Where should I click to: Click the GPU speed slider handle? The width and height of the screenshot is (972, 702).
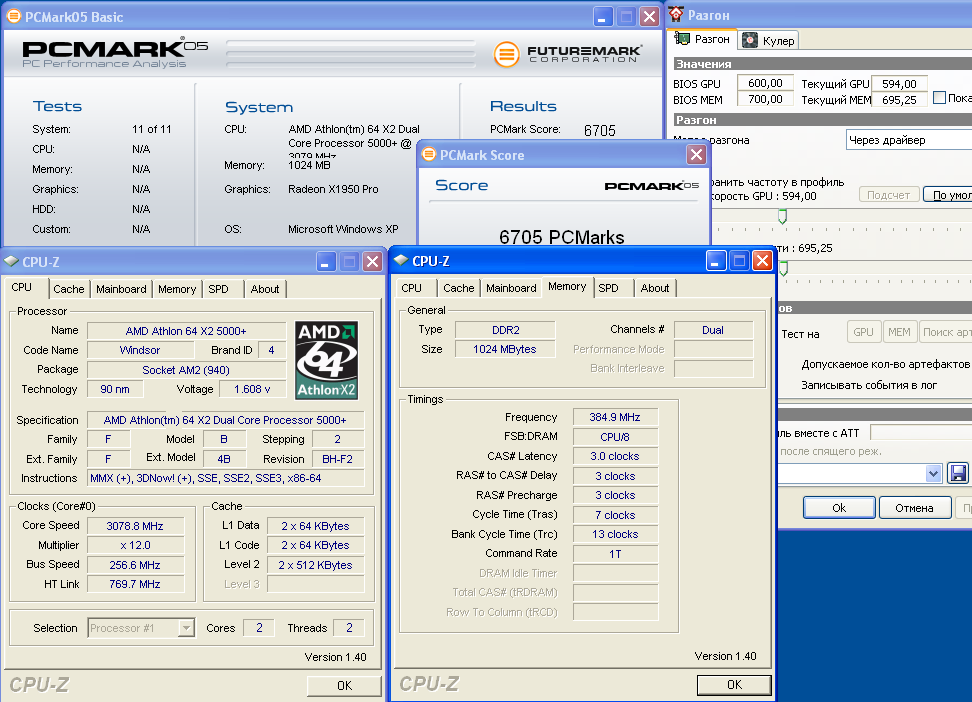click(782, 216)
